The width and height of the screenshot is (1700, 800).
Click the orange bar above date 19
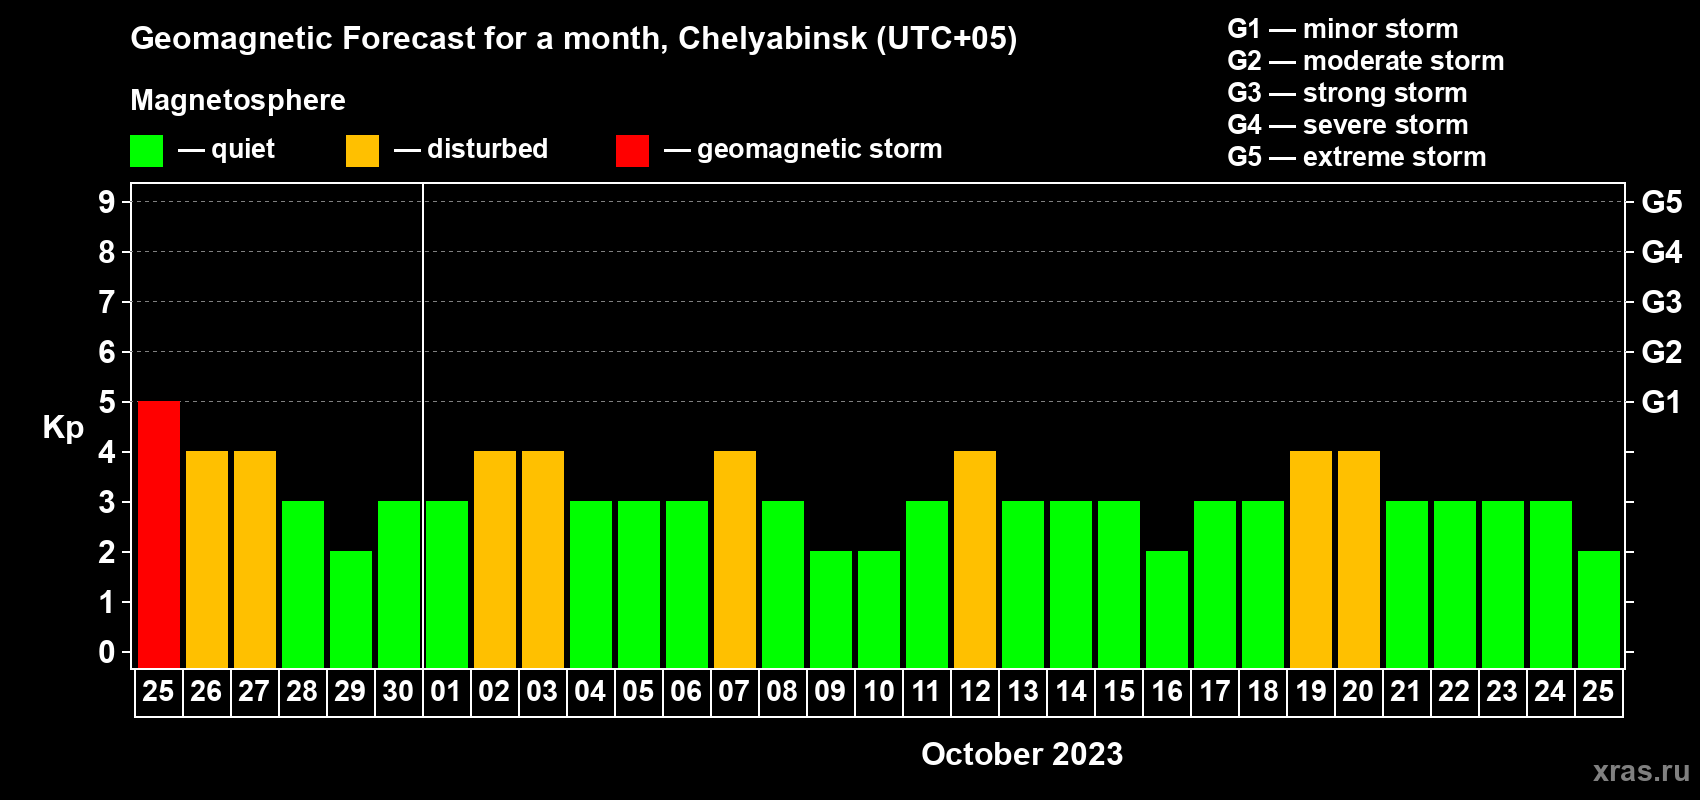coord(1311,559)
